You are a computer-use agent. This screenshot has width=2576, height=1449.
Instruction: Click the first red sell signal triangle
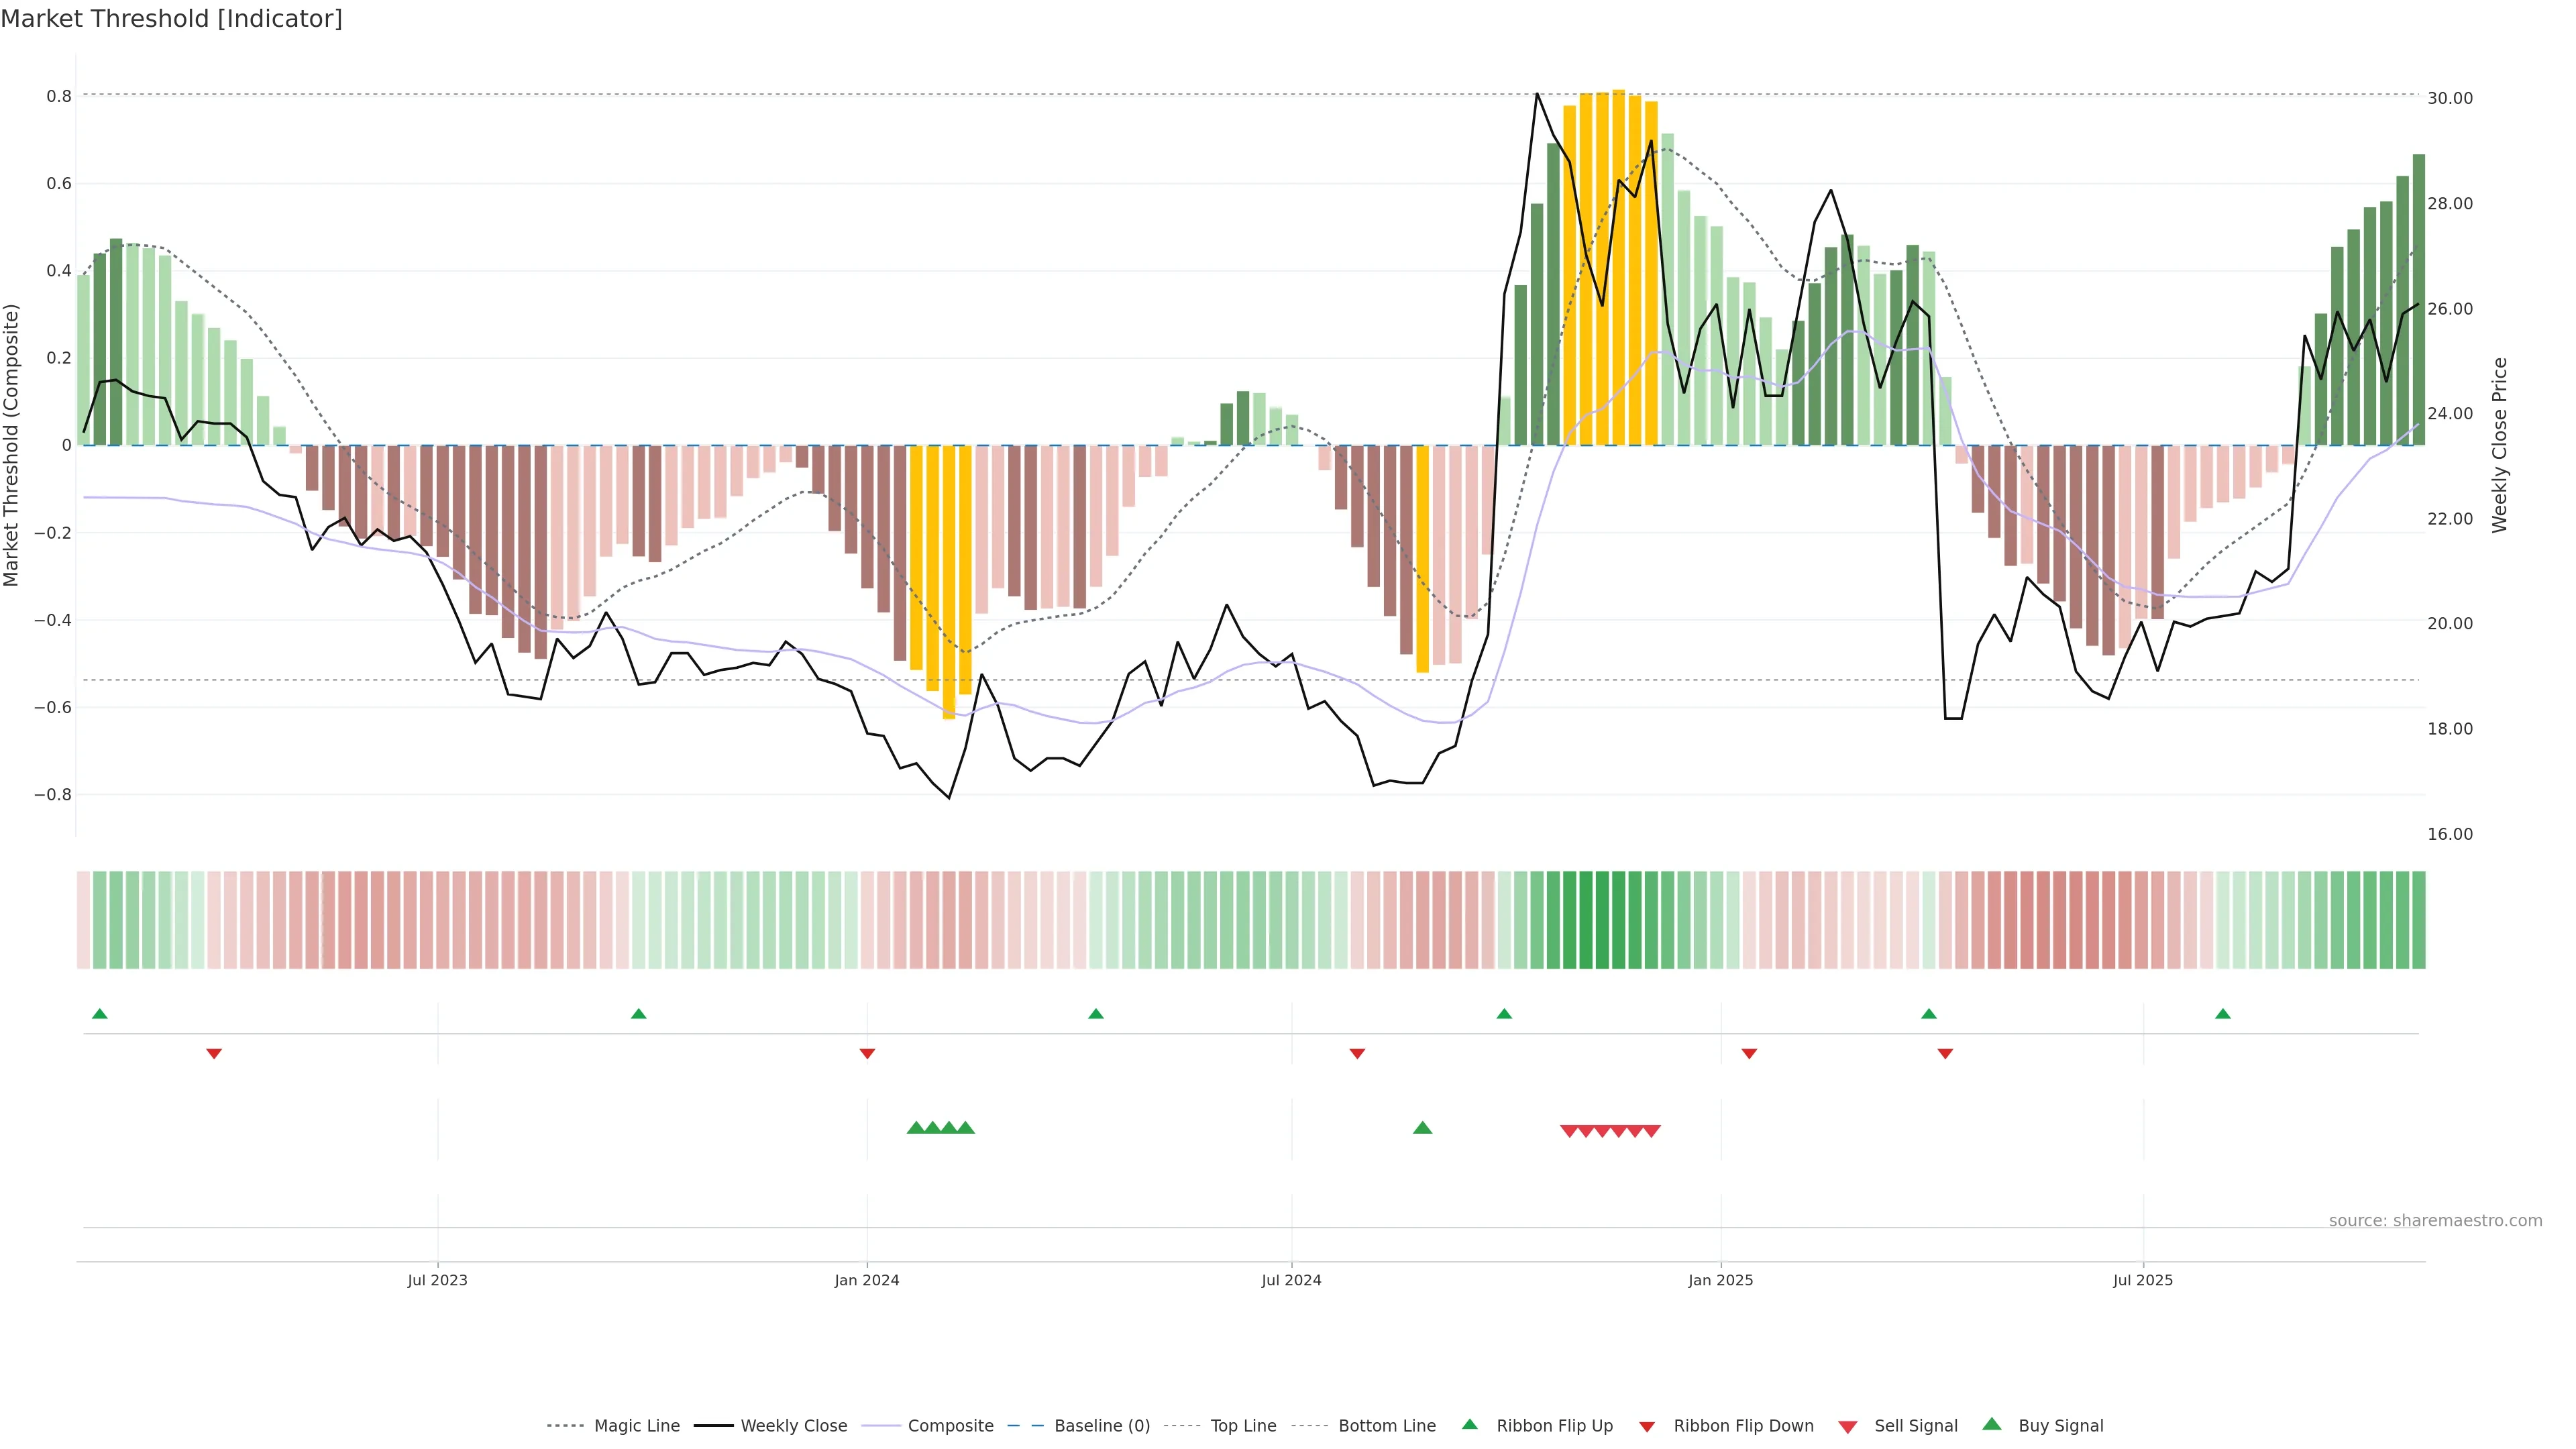(x=1569, y=1131)
